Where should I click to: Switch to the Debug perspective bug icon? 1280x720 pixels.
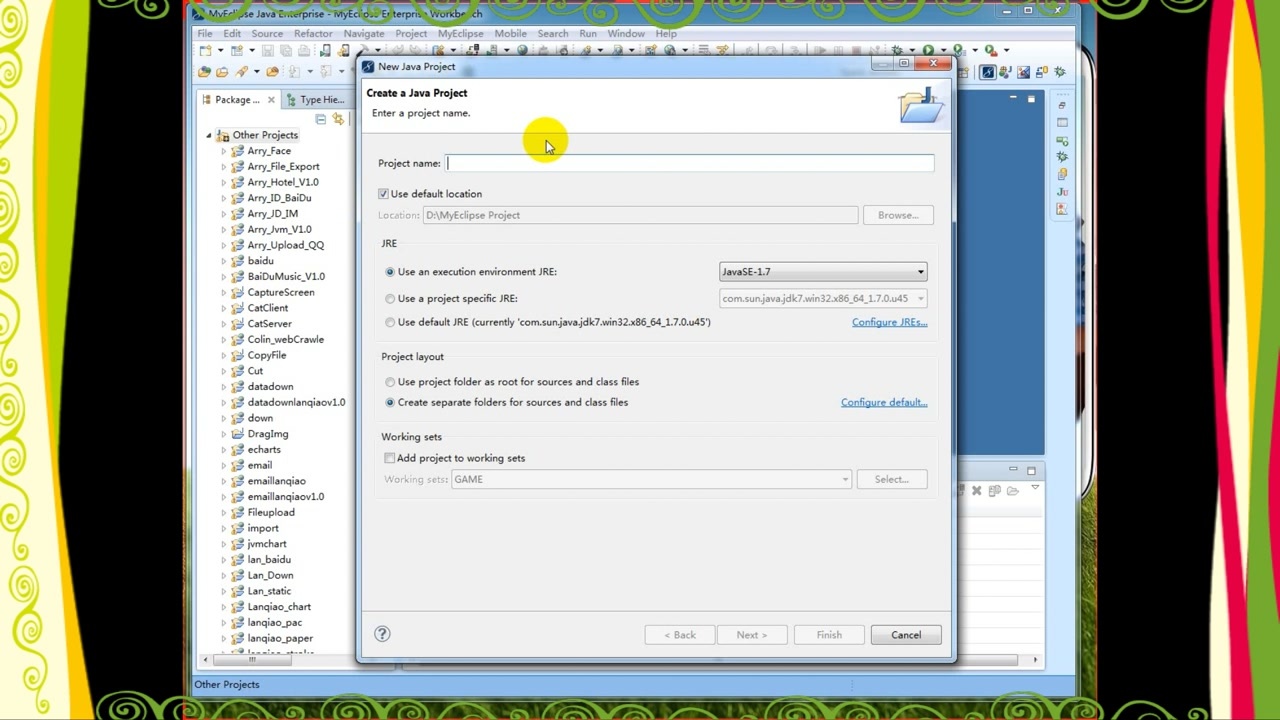tap(1059, 72)
